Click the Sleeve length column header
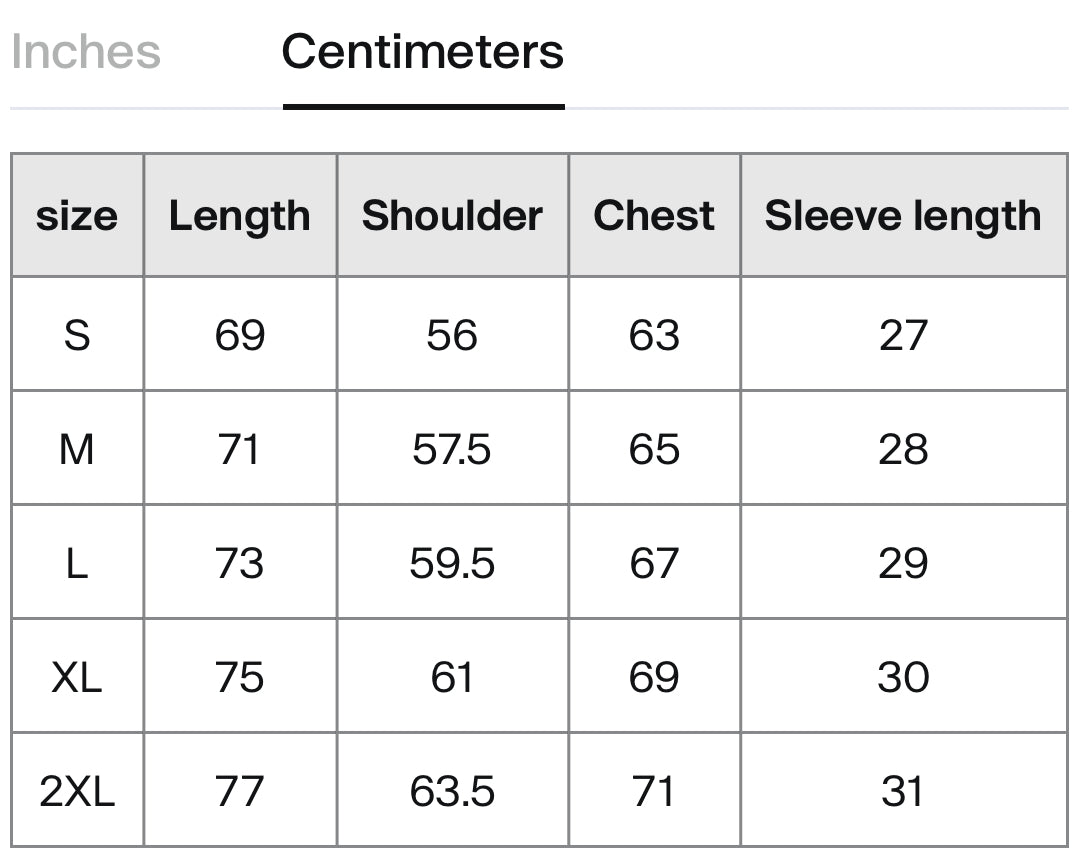Viewport: 1085px width, 860px height. [903, 216]
